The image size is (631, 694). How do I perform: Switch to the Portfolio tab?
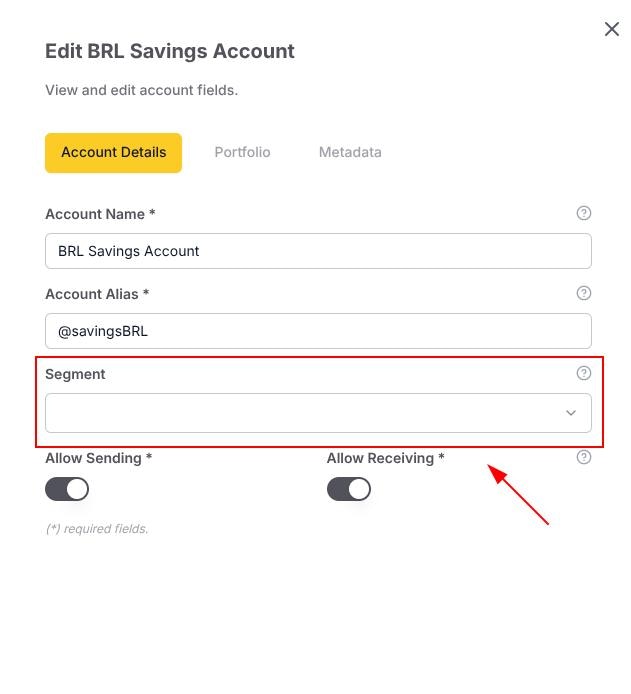point(242,152)
